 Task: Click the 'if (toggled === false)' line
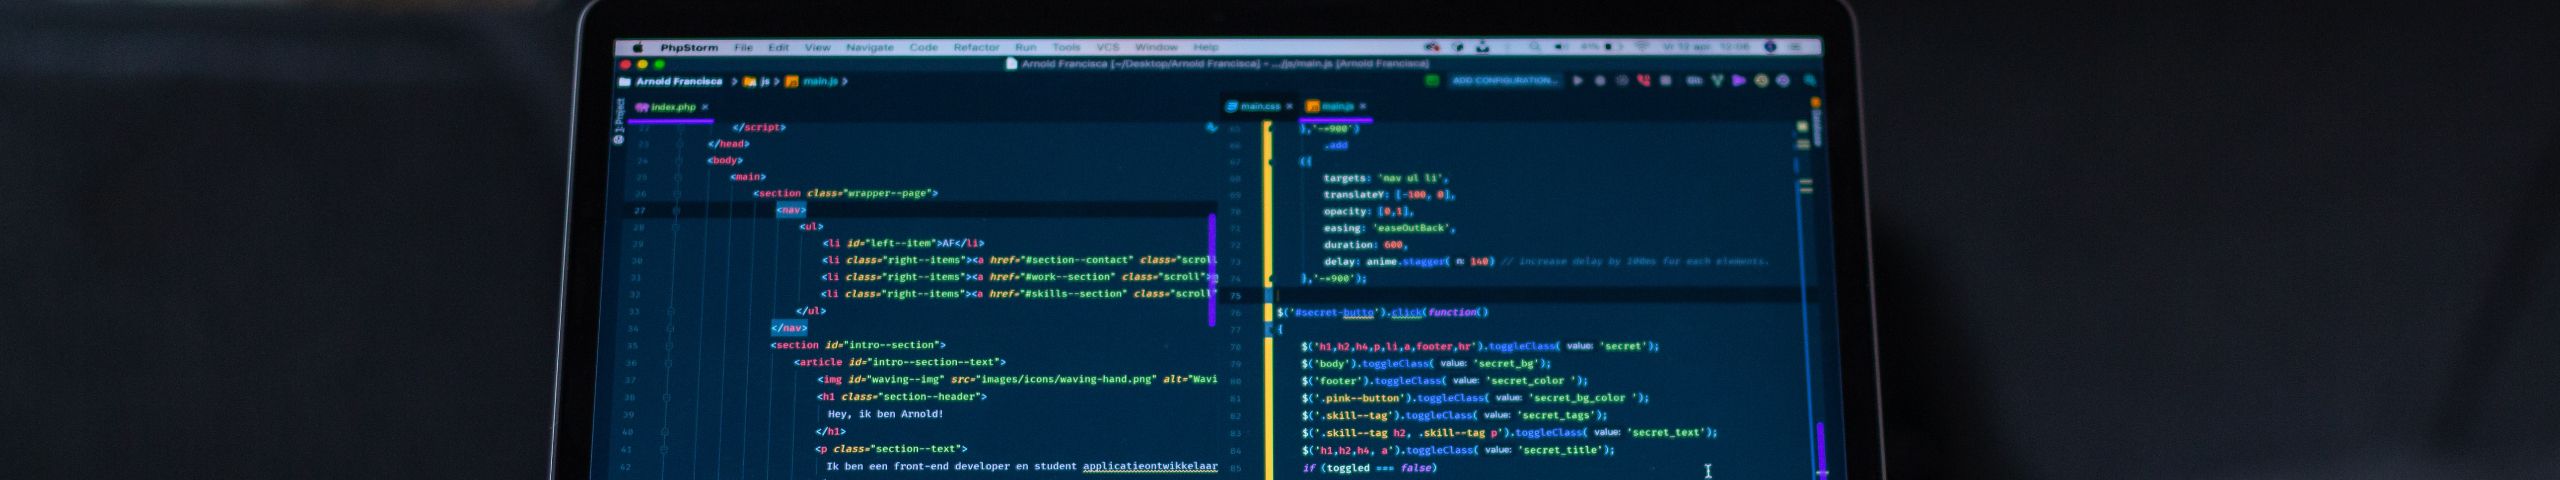click(x=1369, y=468)
